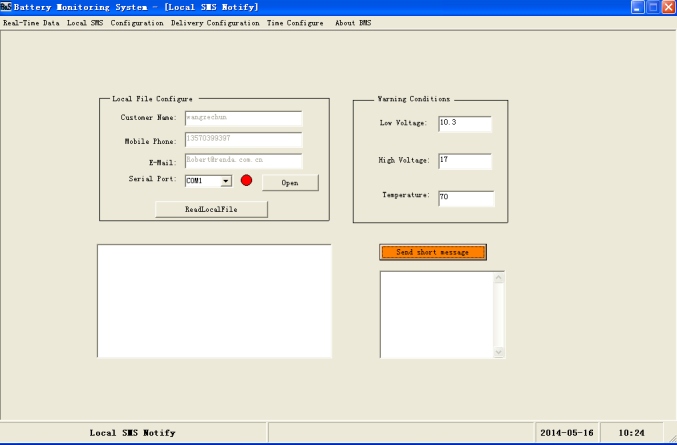Expand the Serial Port COM1 dropdown
Viewport: 677px width, 445px height.
coord(226,181)
